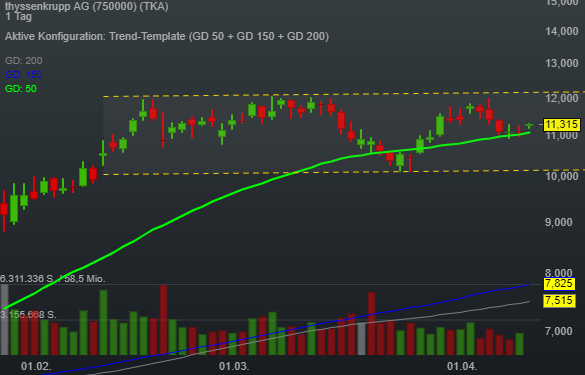Click the 6.311.336 S. volume label
This screenshot has width=585, height=375.
[x=27, y=279]
